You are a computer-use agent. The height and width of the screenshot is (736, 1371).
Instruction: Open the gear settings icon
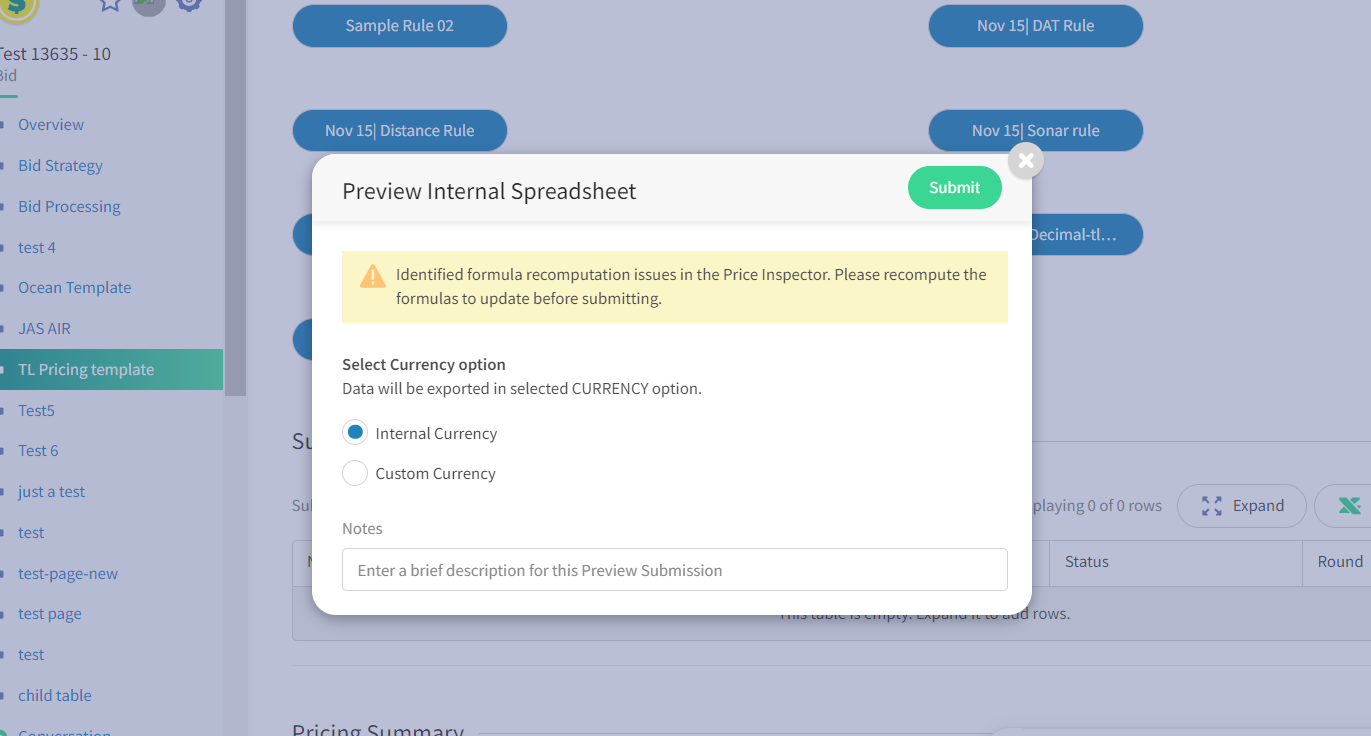[189, 3]
